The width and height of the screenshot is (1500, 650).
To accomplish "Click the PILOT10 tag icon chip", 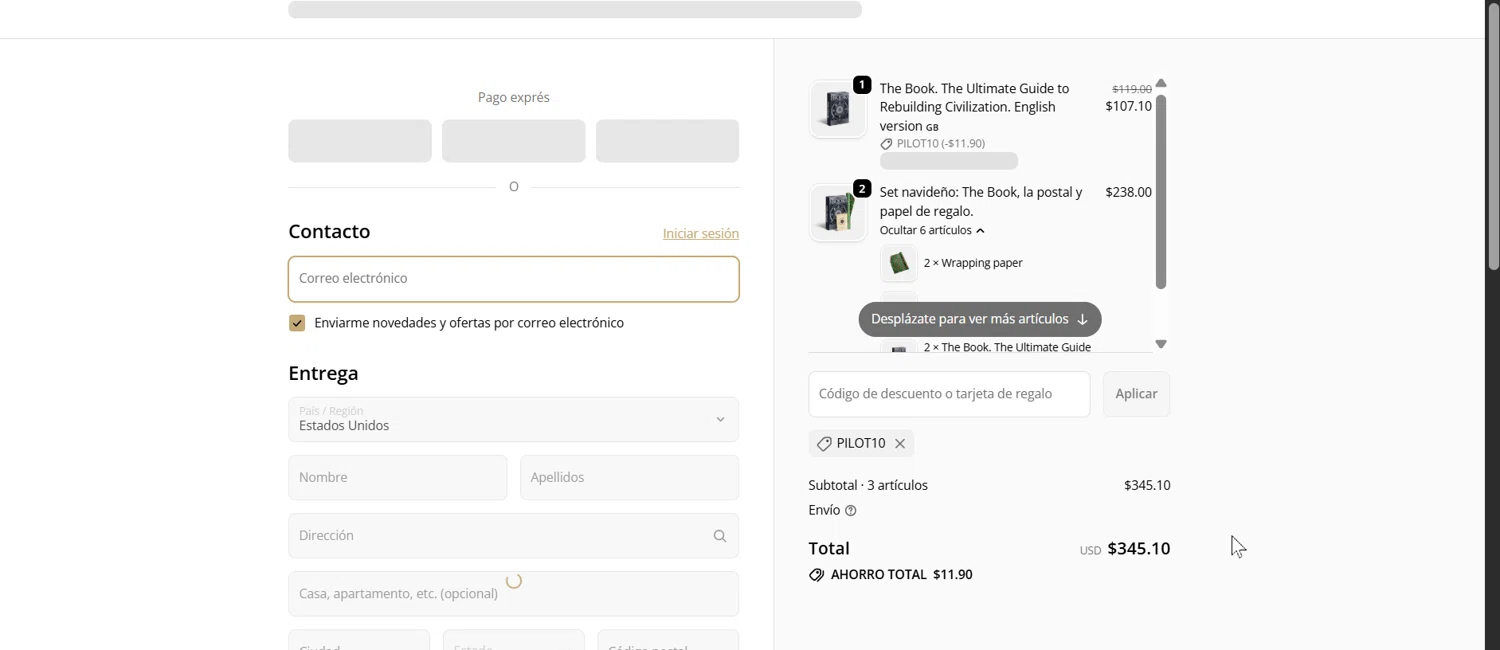I will pos(824,444).
